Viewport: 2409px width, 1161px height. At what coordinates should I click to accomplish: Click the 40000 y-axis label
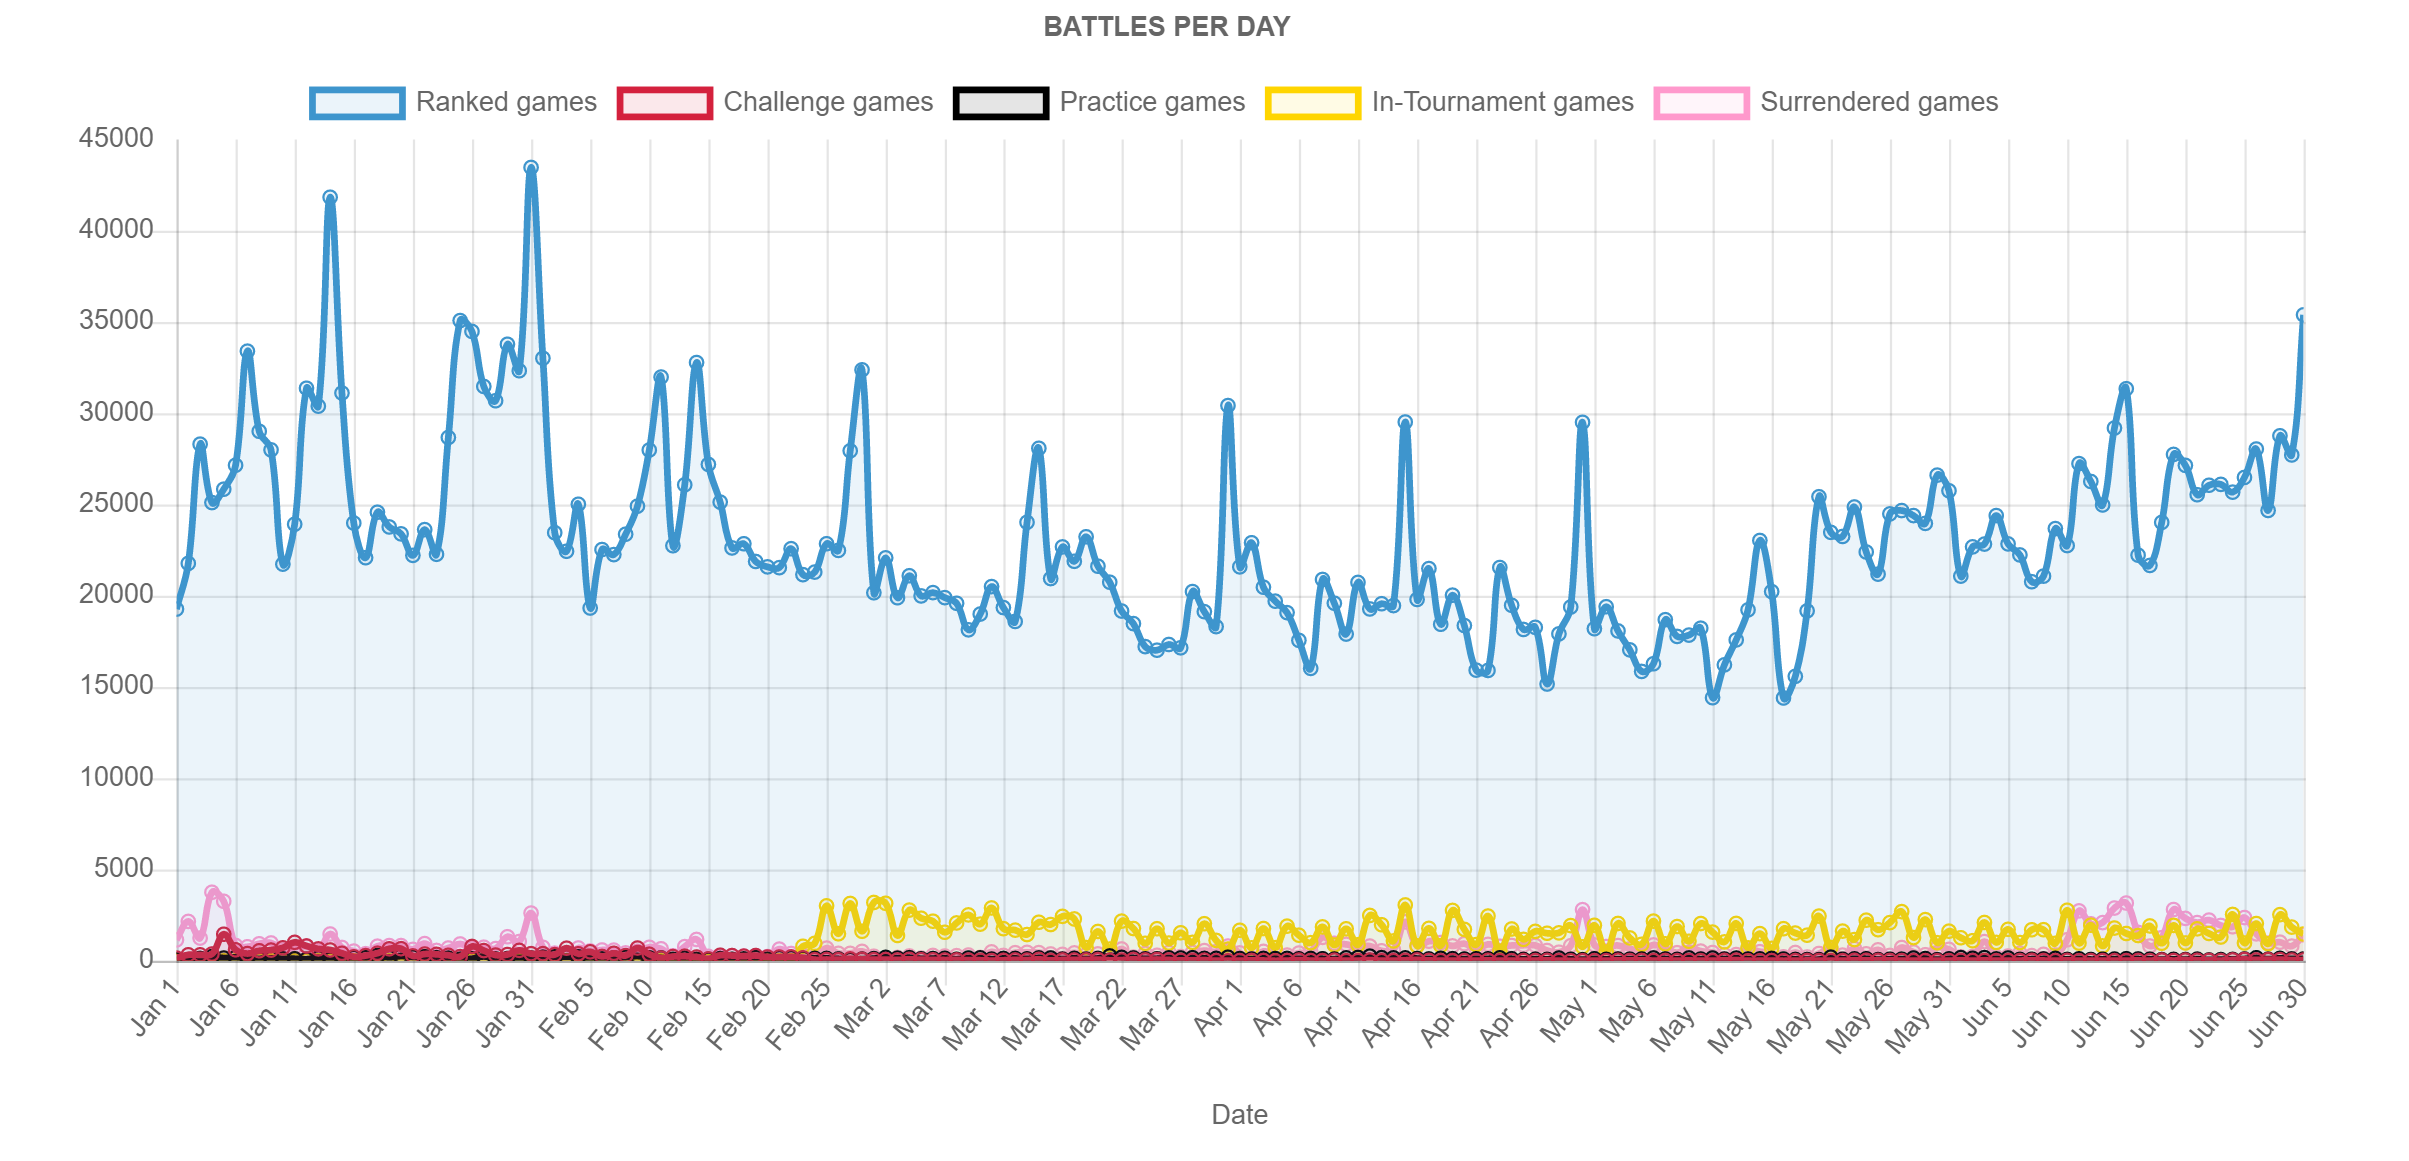tap(116, 229)
